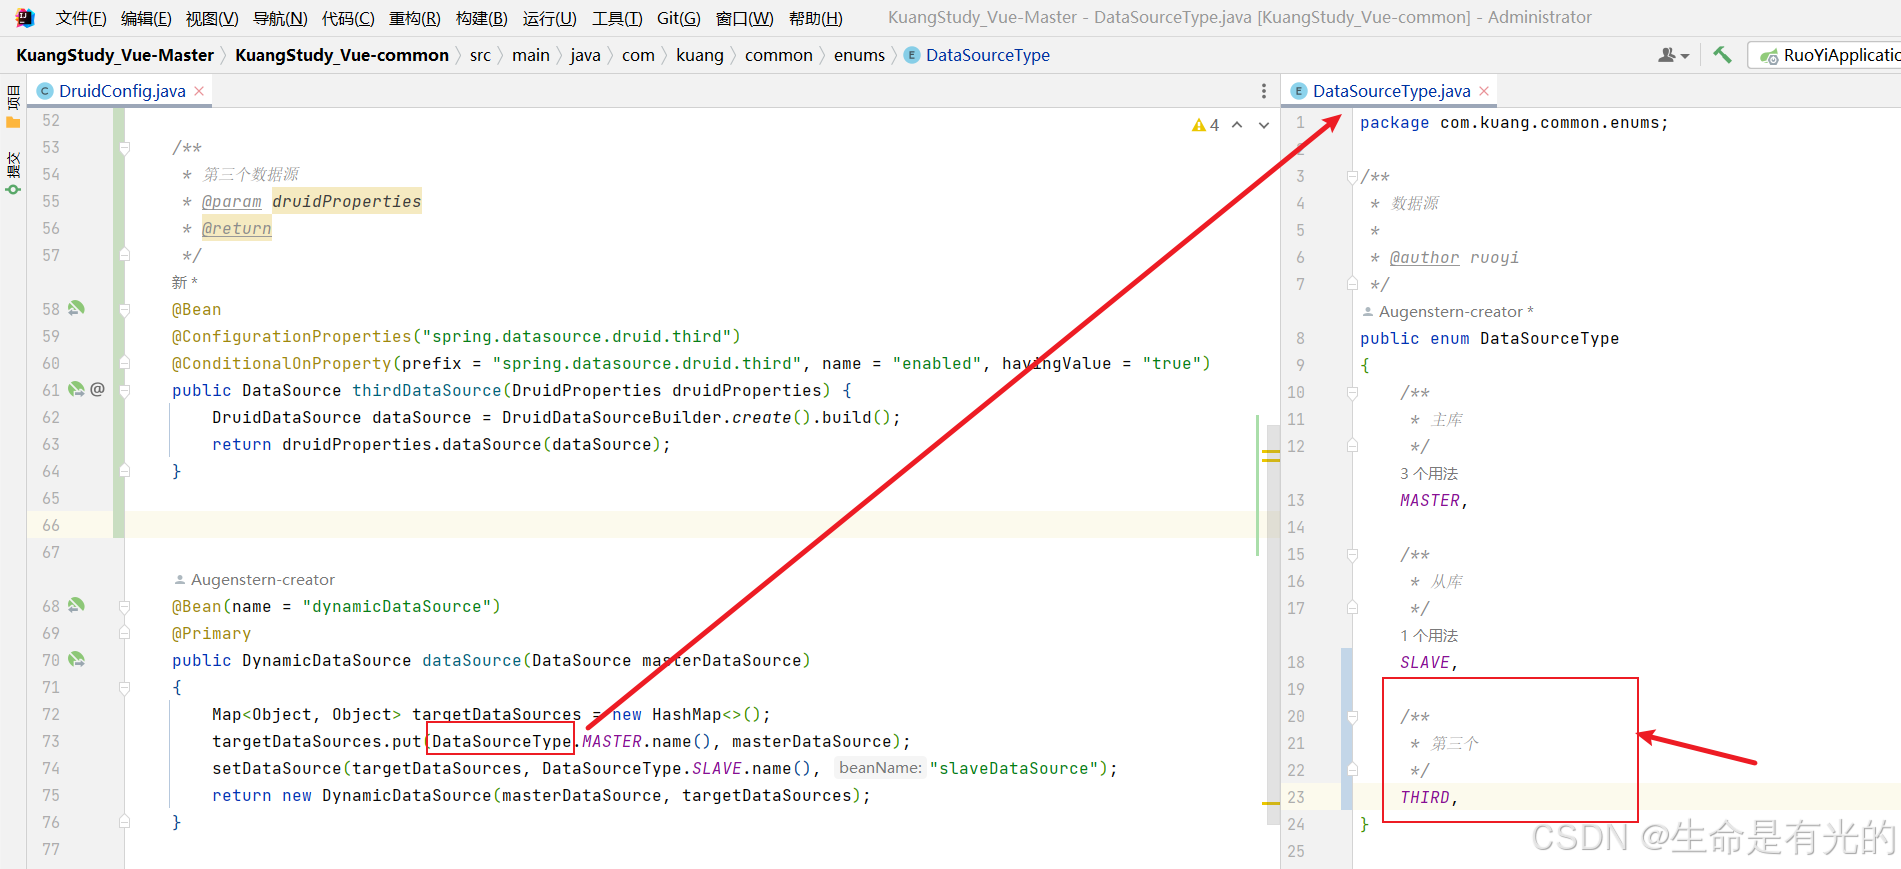Click KuangStudy_Vue-Master in the breadcrumb bar
The height and width of the screenshot is (869, 1901).
[115, 55]
